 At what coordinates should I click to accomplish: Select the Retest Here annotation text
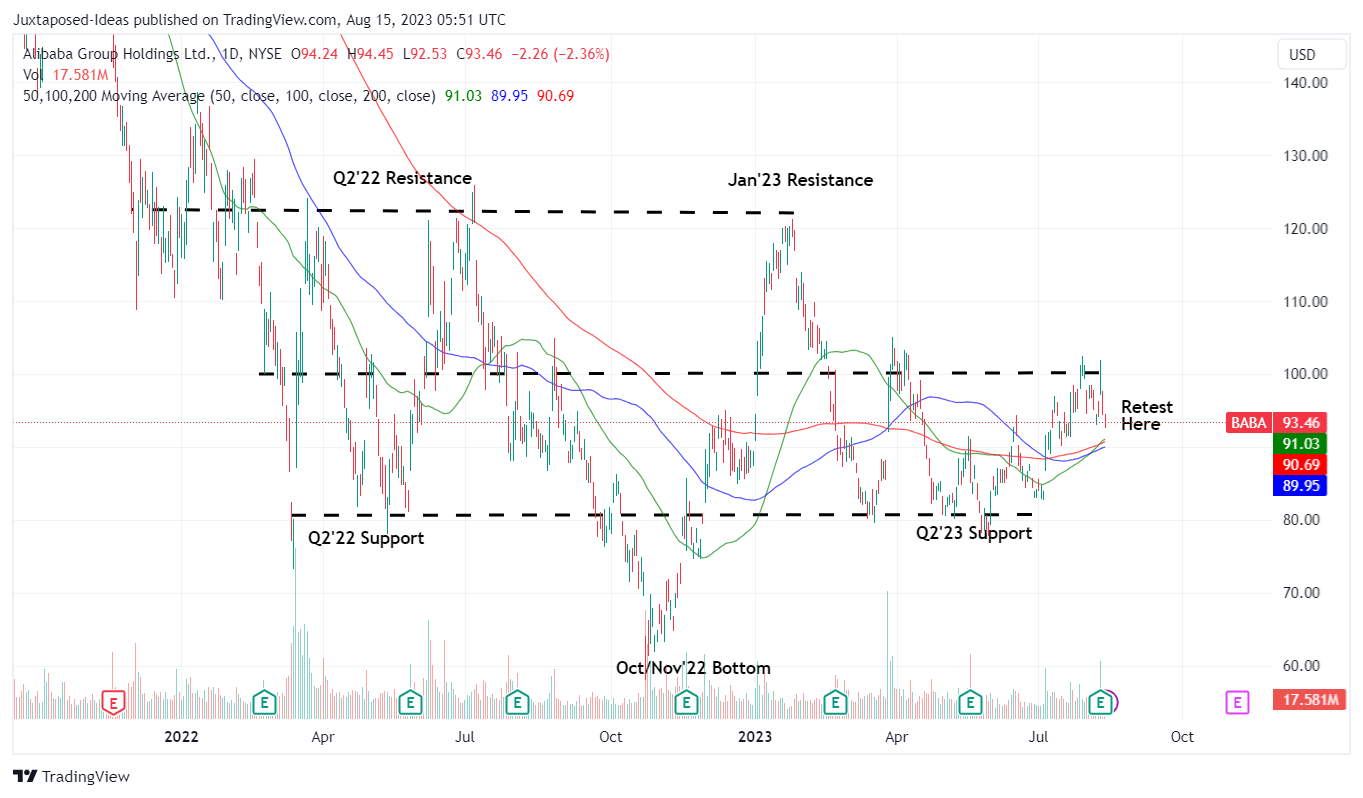point(1147,415)
